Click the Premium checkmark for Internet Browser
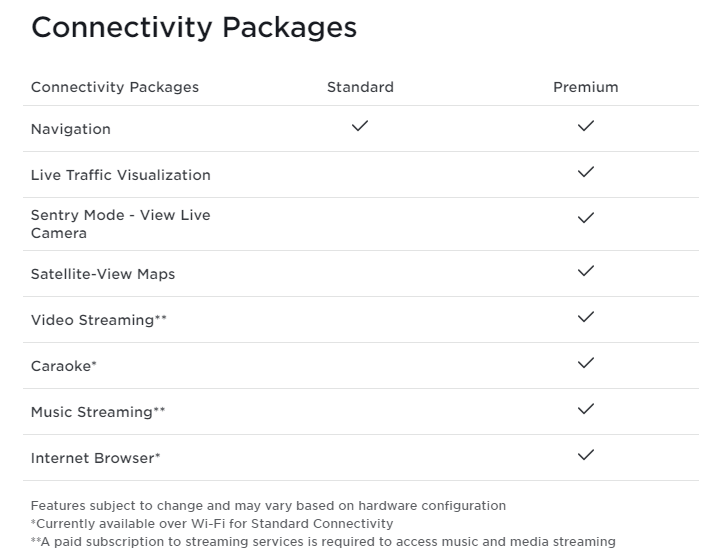The height and width of the screenshot is (559, 709). 586,455
